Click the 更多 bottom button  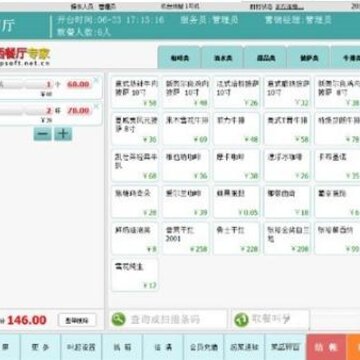coord(40,347)
